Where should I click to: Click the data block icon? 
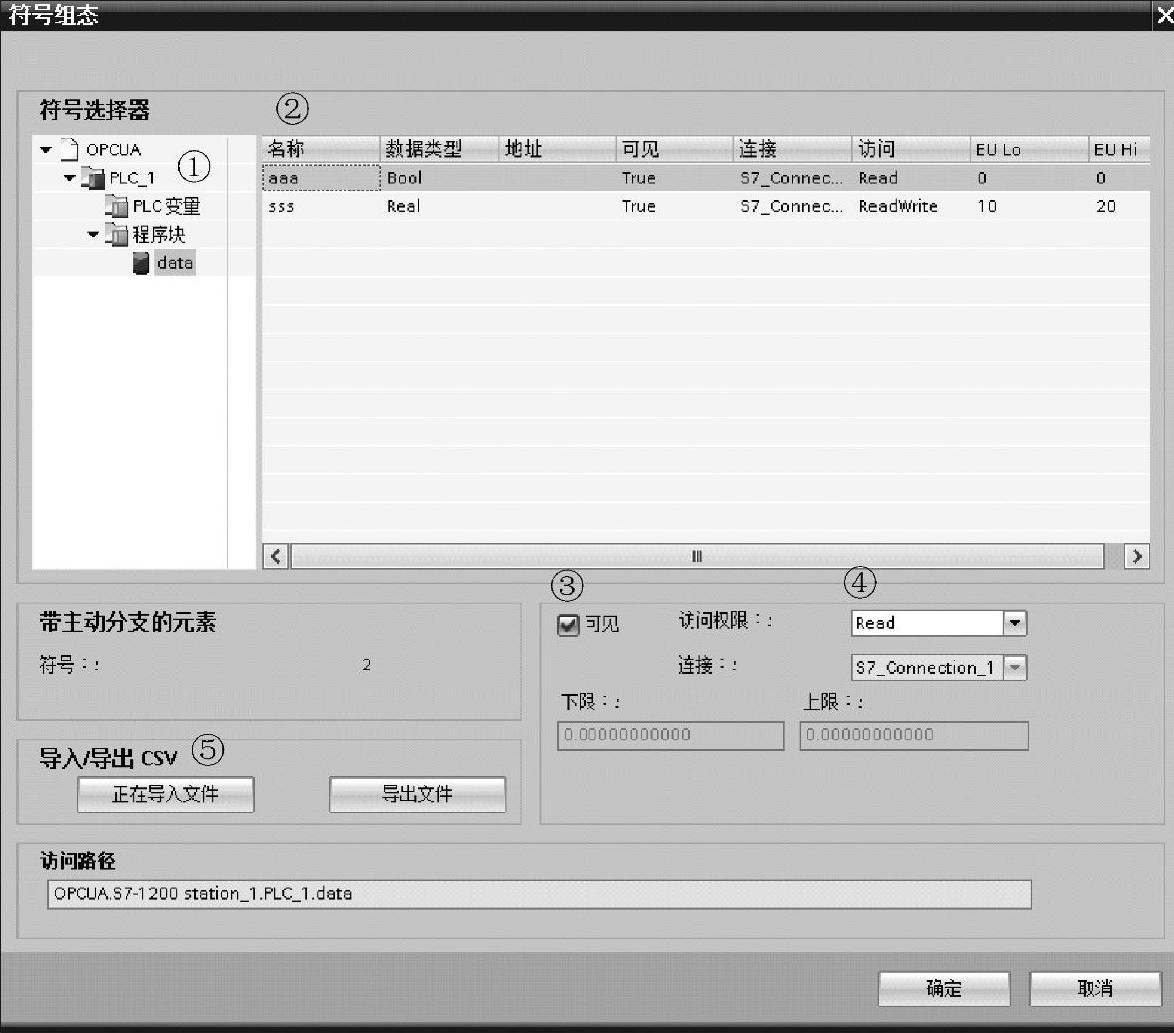(x=140, y=263)
